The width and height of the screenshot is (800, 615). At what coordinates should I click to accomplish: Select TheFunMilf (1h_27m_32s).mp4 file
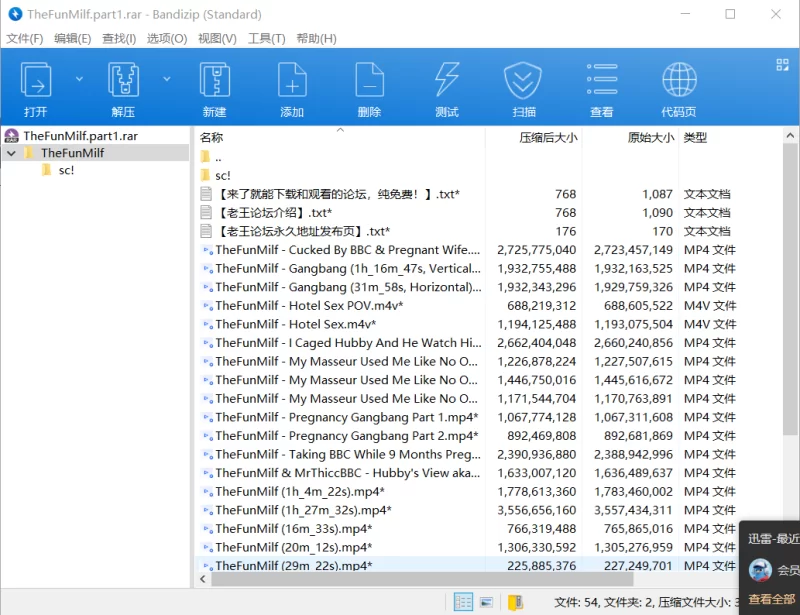point(304,510)
